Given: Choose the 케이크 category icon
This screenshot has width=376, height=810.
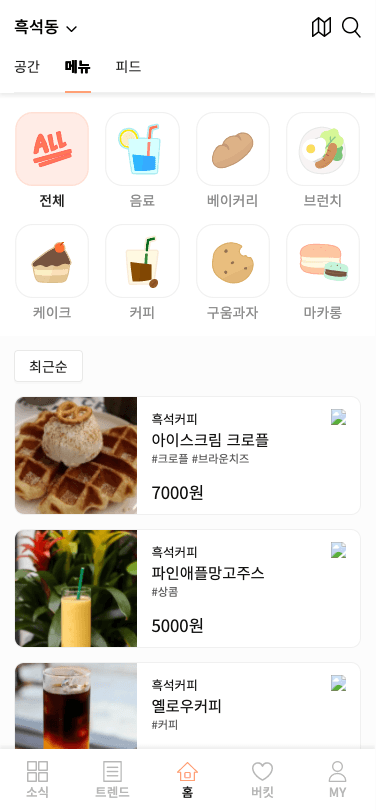Looking at the screenshot, I should click(x=52, y=261).
